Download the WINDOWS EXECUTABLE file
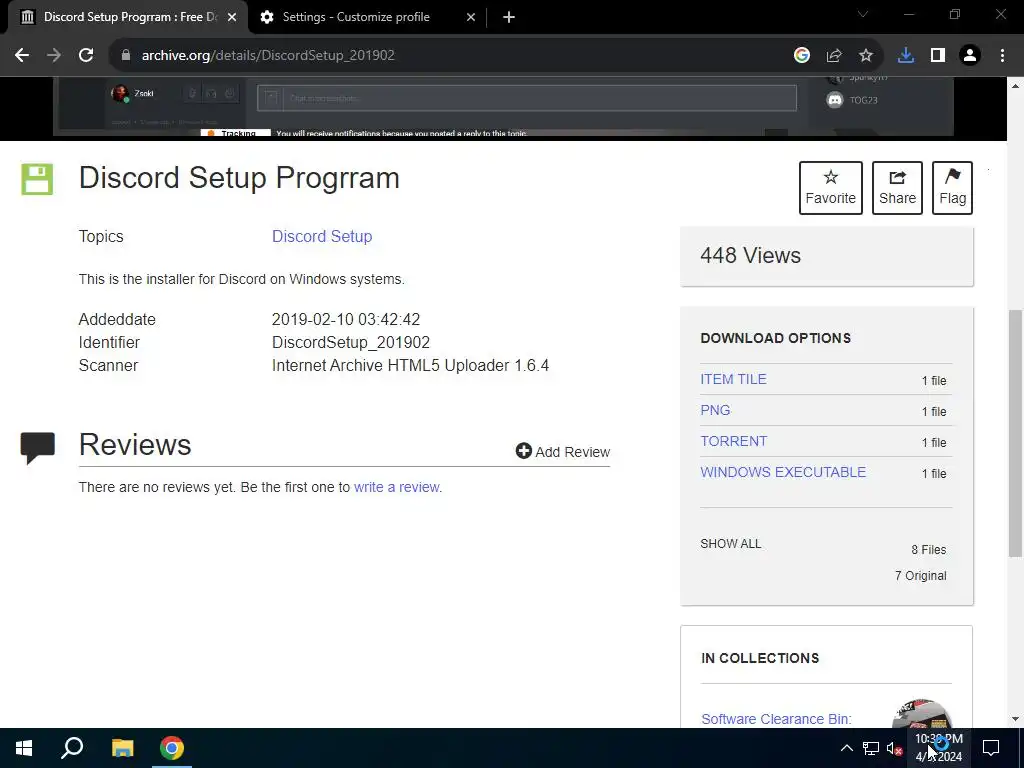The width and height of the screenshot is (1024, 768). (x=783, y=472)
